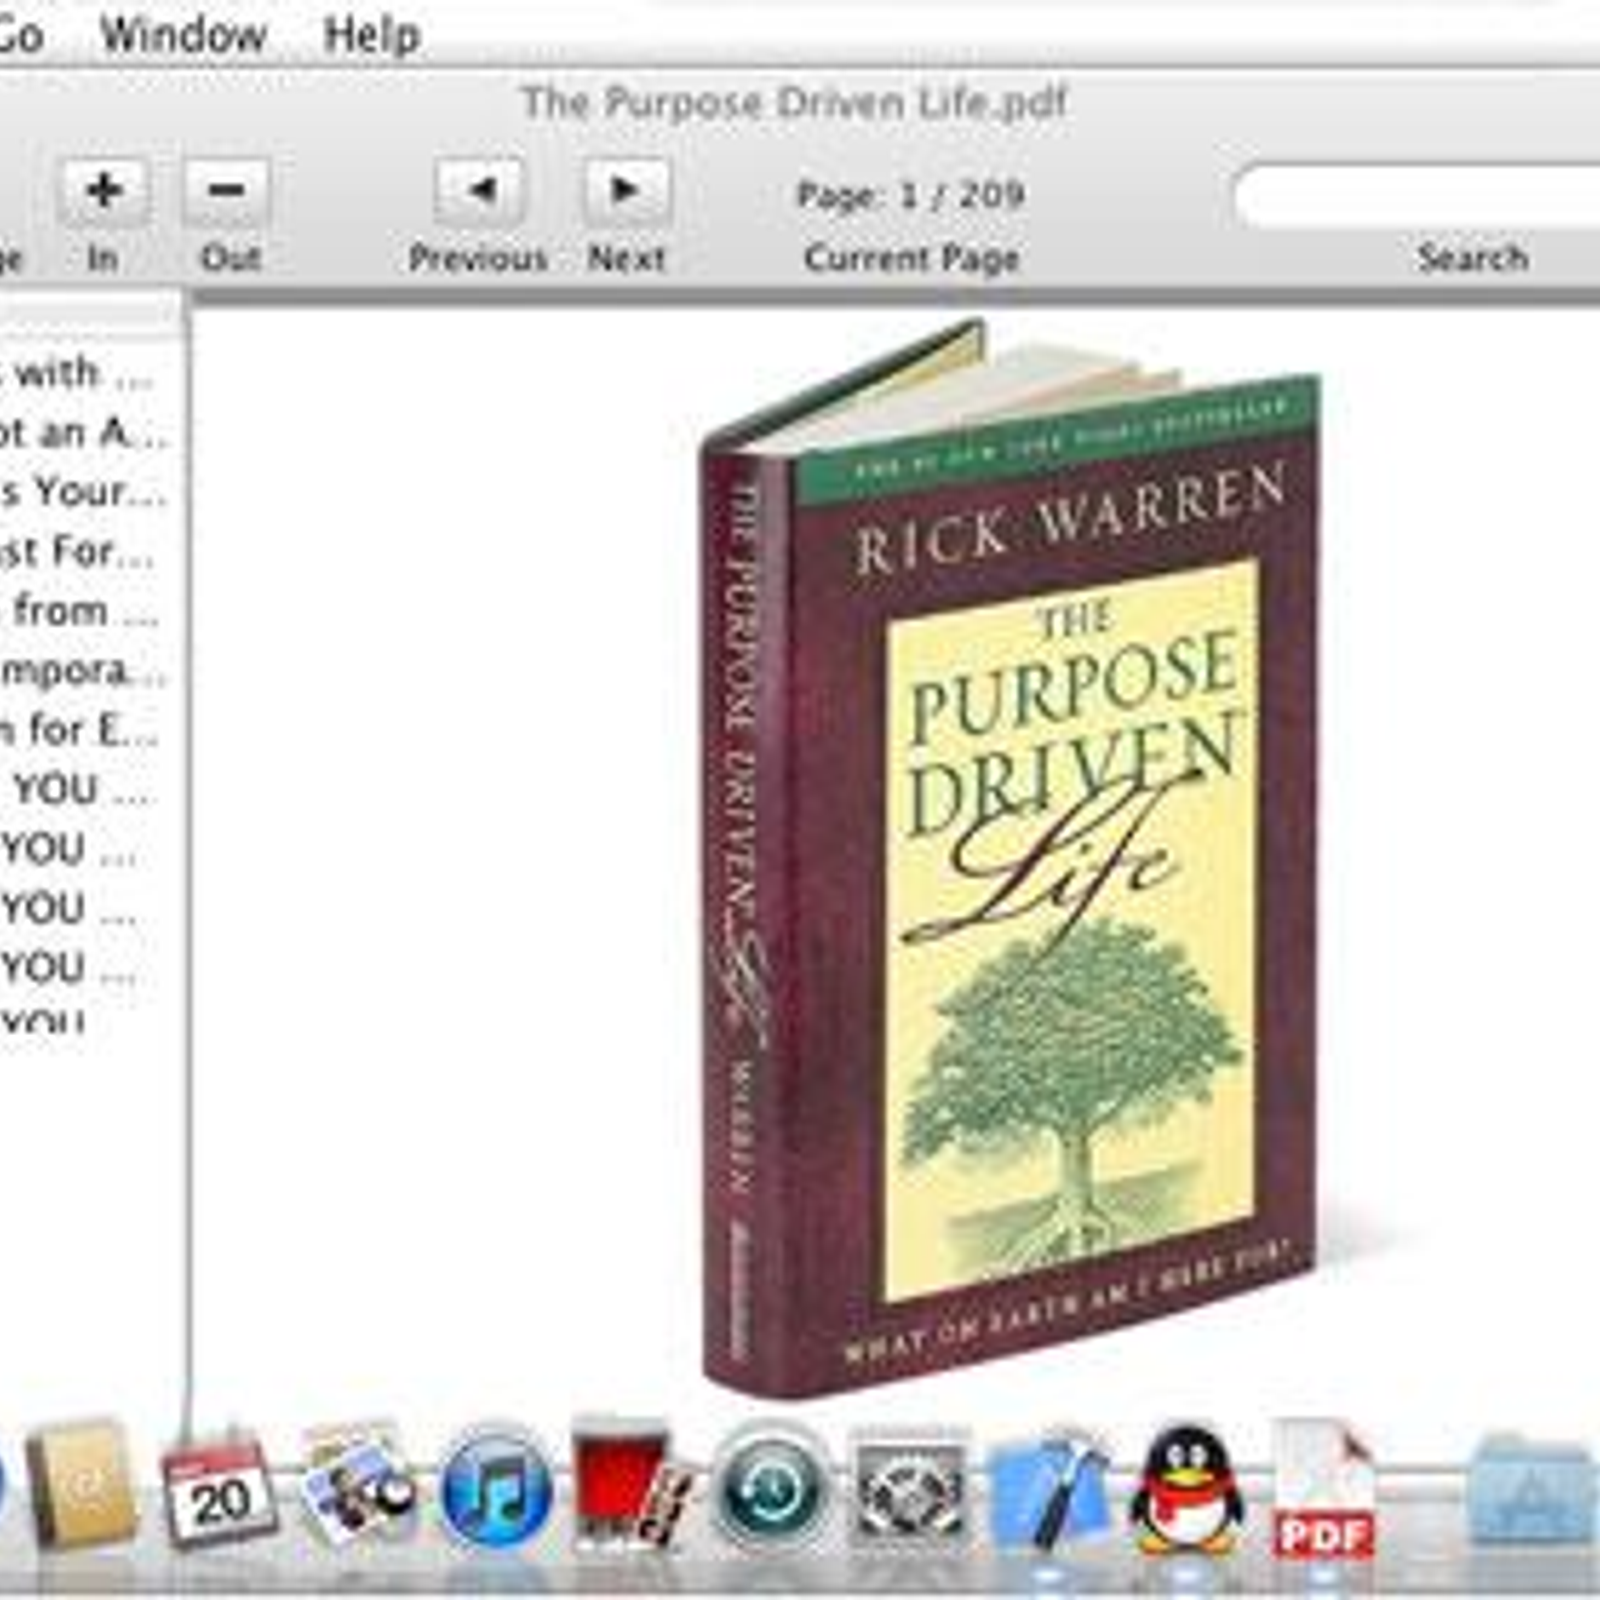Viewport: 1600px width, 1600px height.
Task: Select outline entry 'mpora...'
Action: 84,670
